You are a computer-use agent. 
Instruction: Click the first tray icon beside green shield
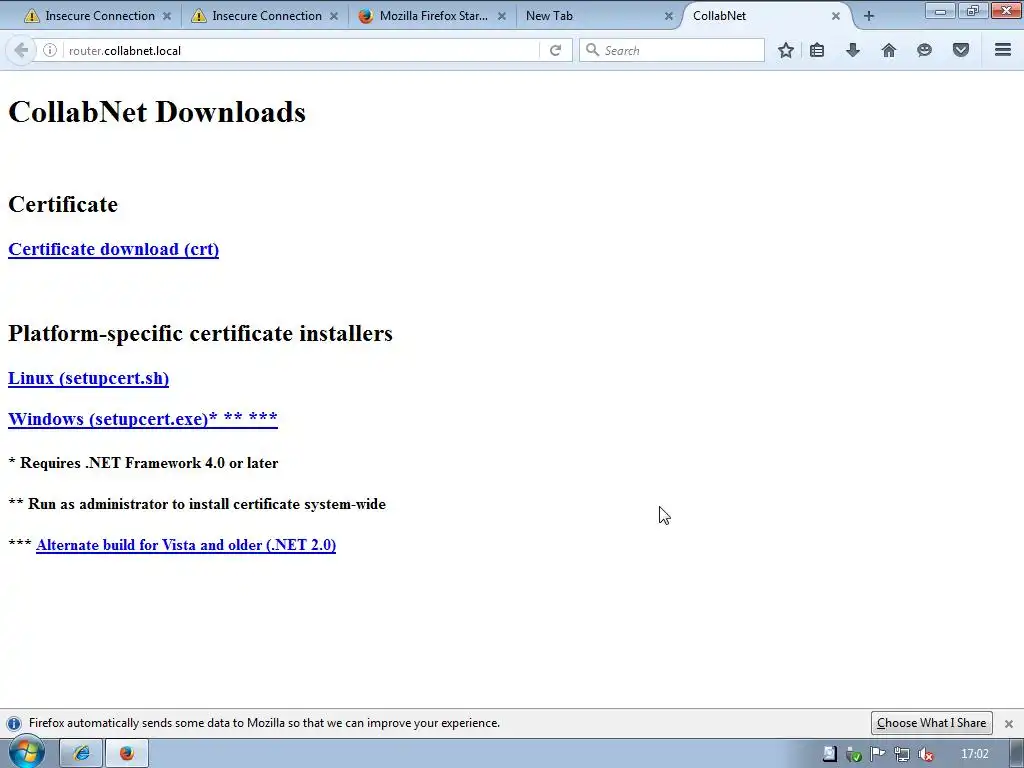point(829,754)
